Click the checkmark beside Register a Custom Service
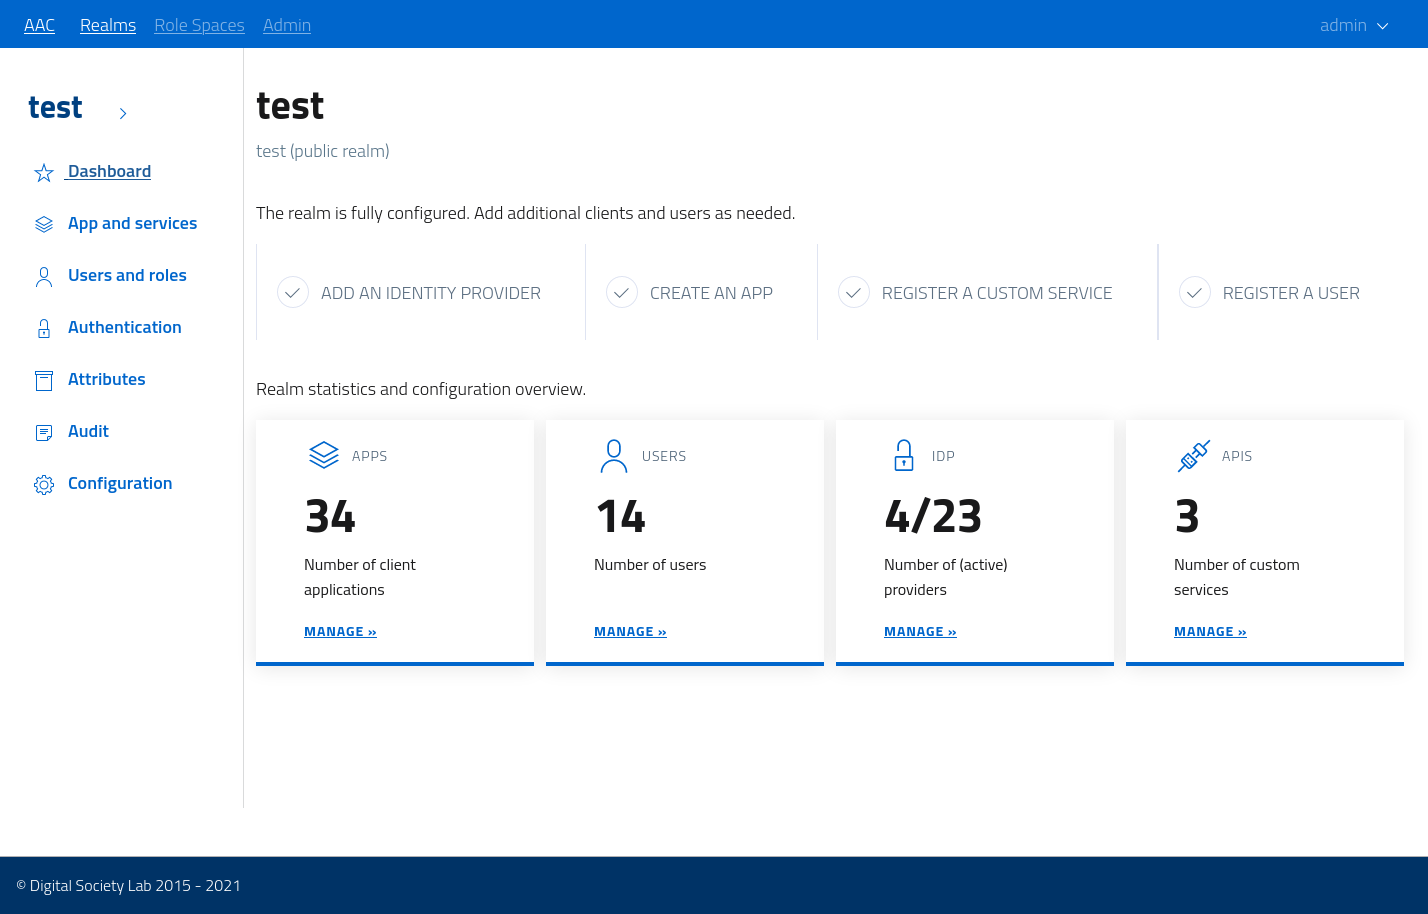The width and height of the screenshot is (1428, 914). pos(854,293)
